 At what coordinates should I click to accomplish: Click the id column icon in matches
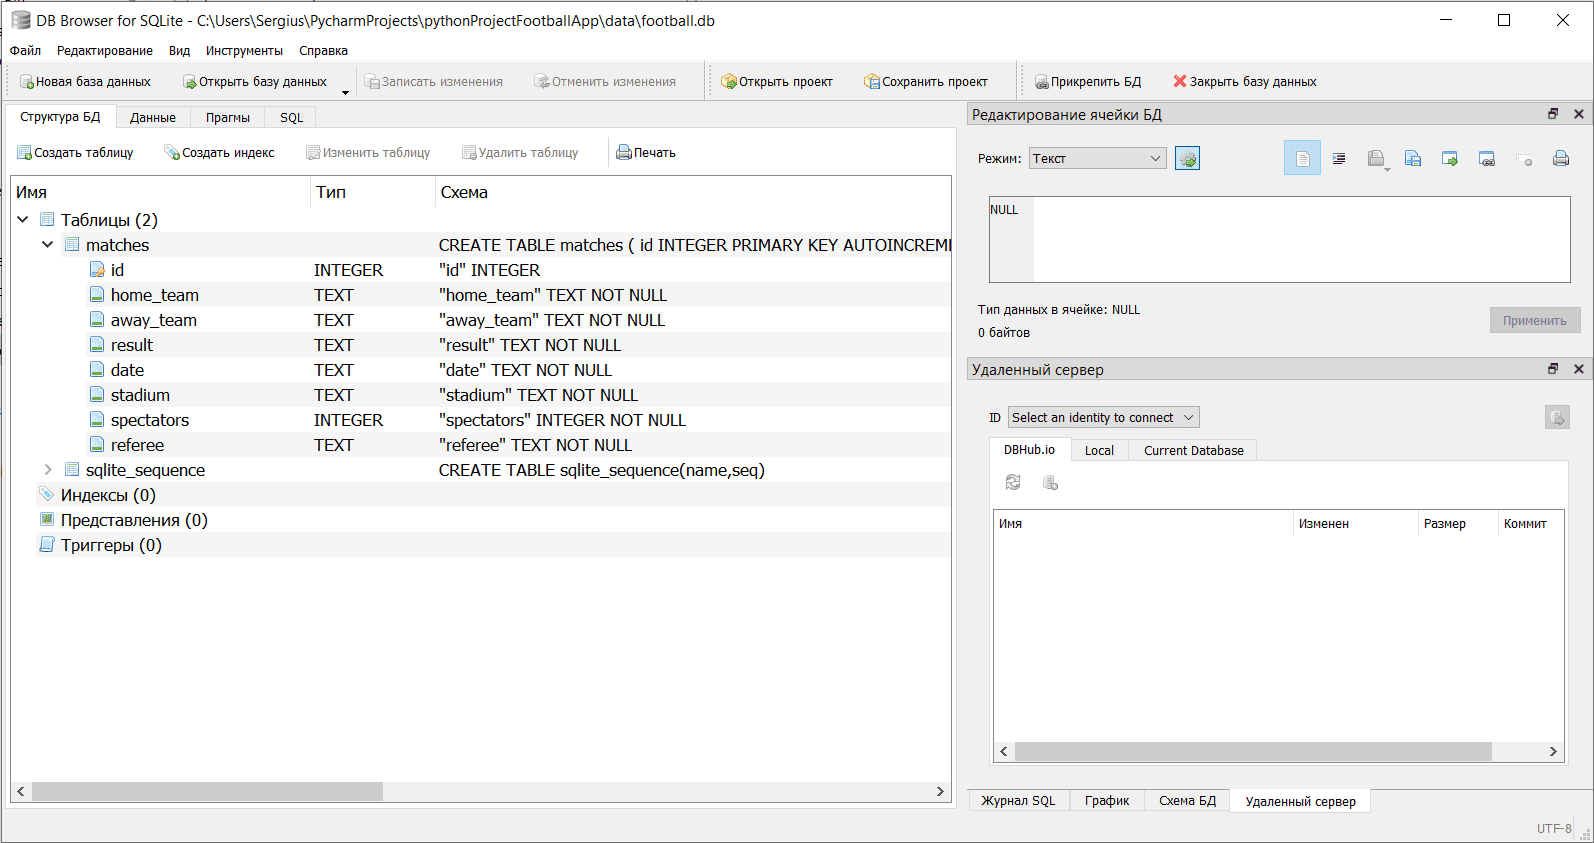click(x=97, y=270)
